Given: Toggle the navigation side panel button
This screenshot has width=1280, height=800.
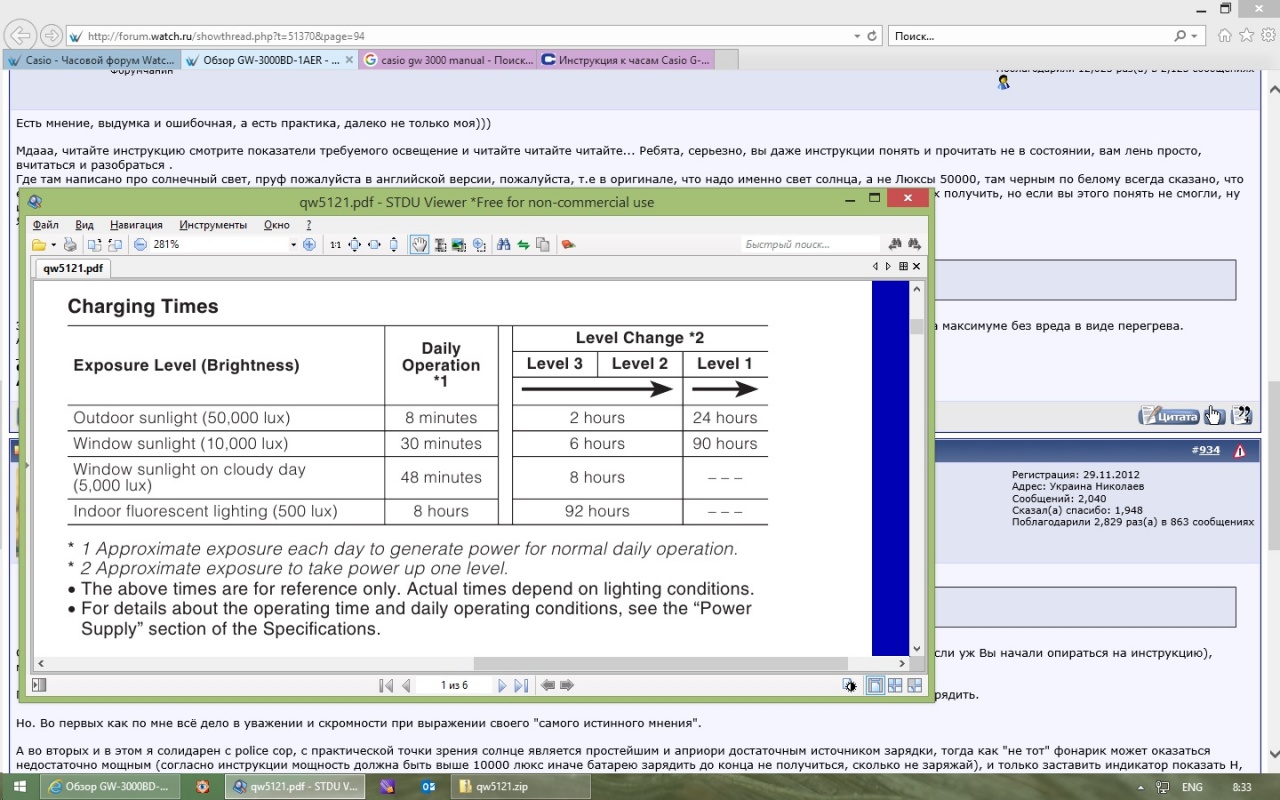Looking at the screenshot, I should click(x=39, y=685).
